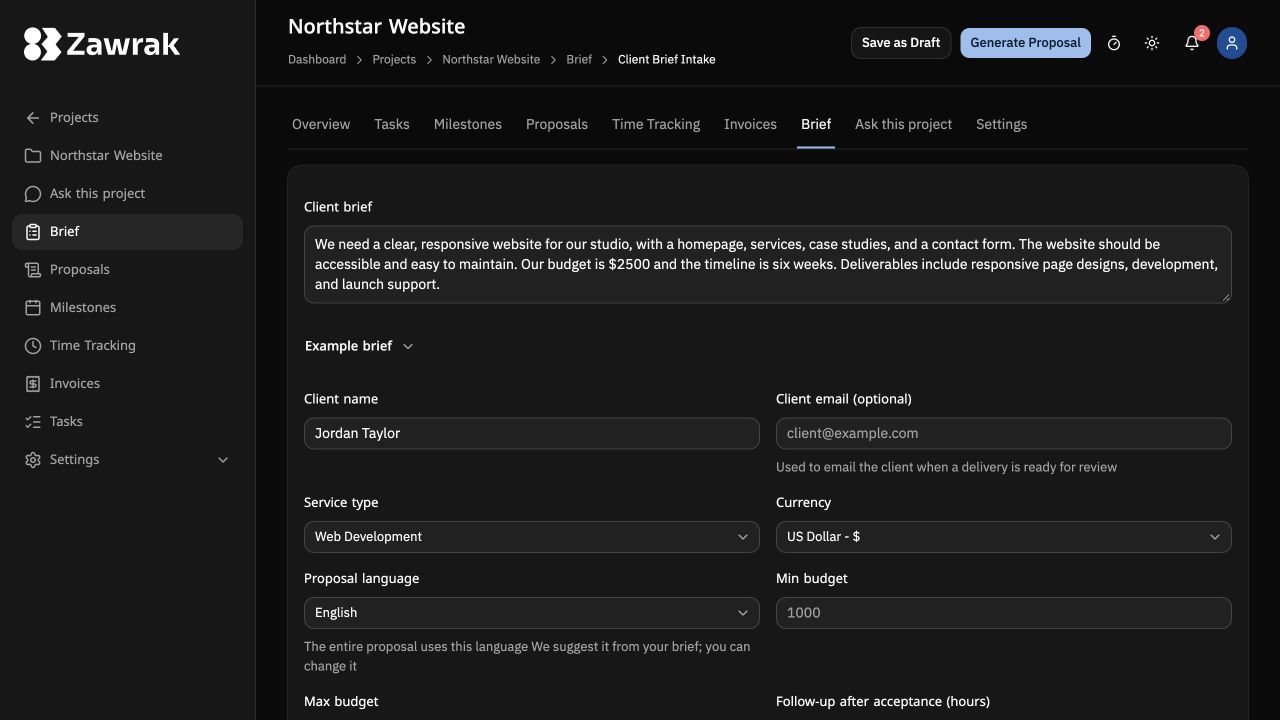The width and height of the screenshot is (1280, 720).
Task: Open the Service type dropdown
Action: [x=532, y=537]
